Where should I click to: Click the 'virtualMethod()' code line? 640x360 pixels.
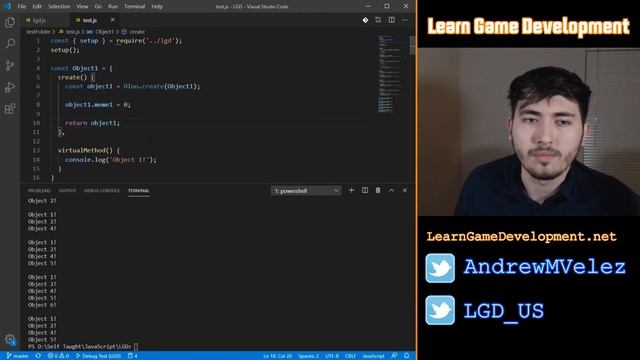[89, 150]
